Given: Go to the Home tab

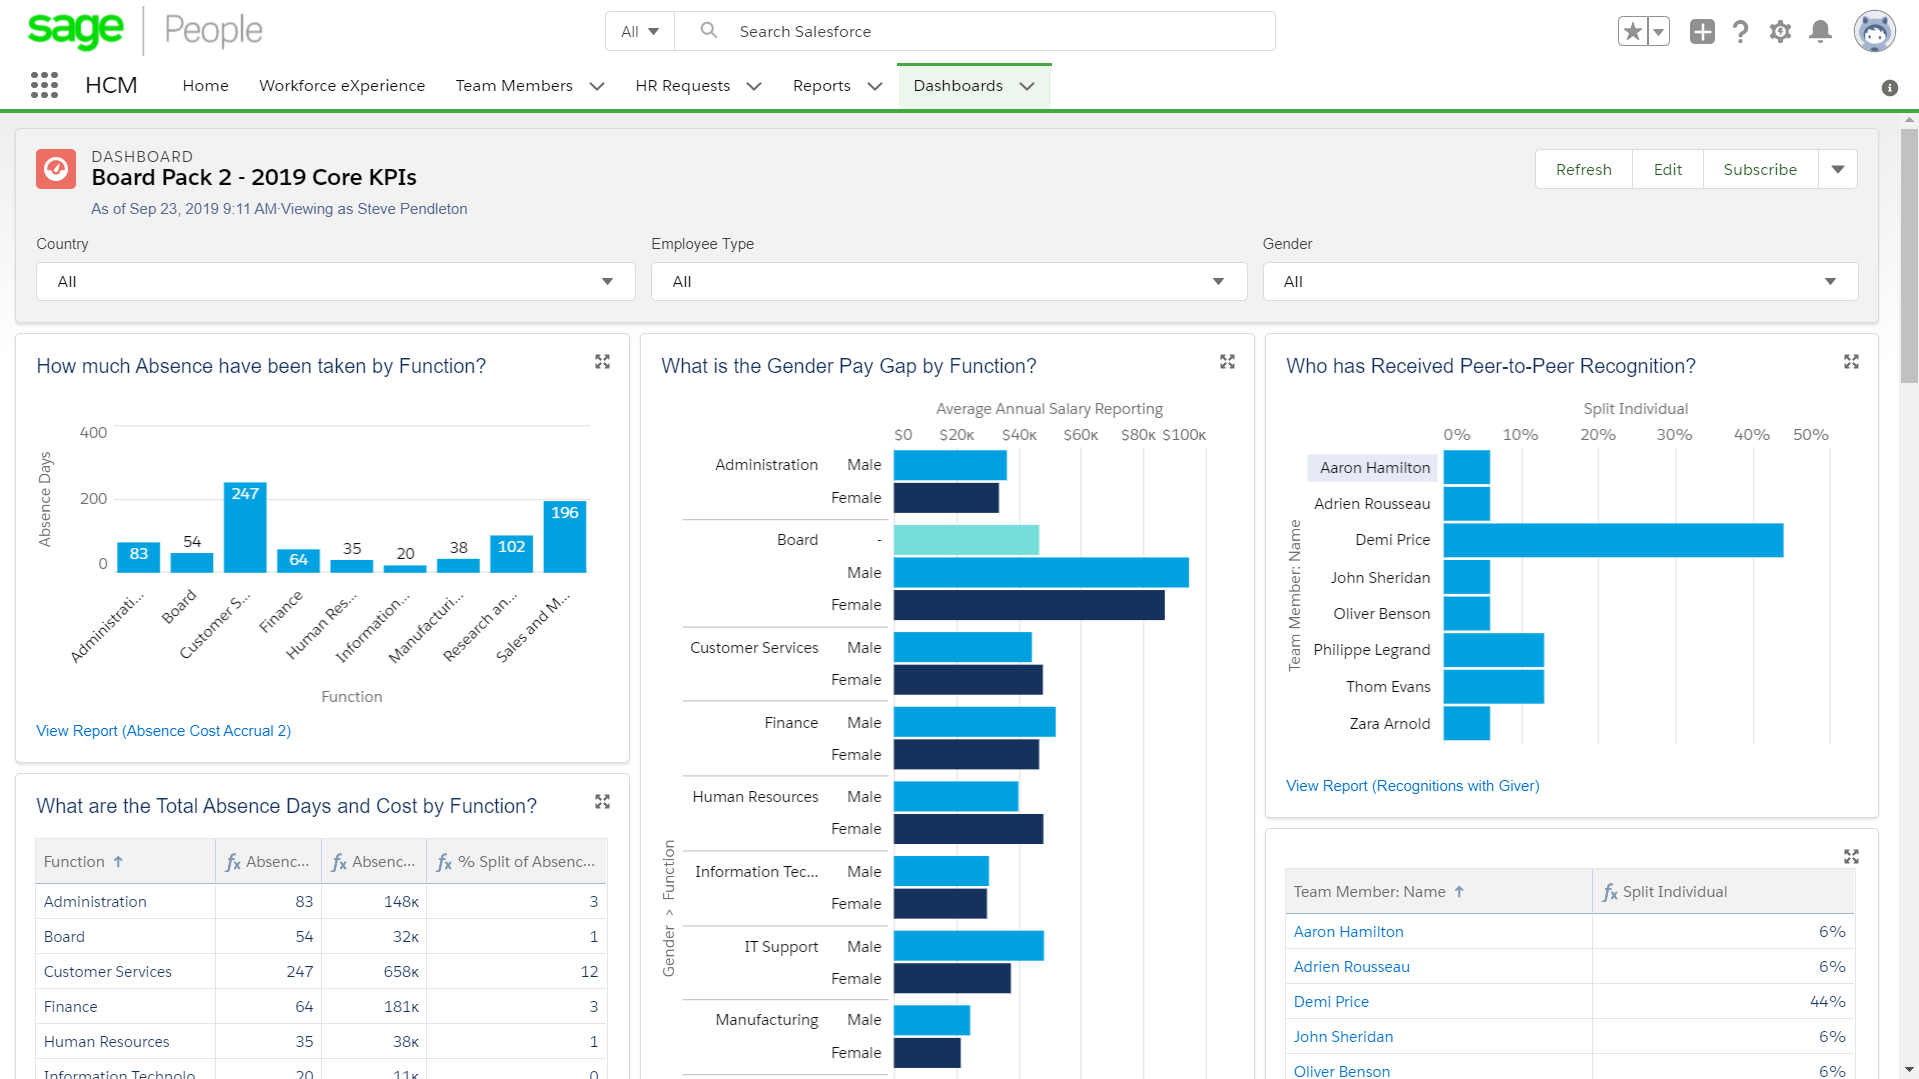Looking at the screenshot, I should 205,86.
